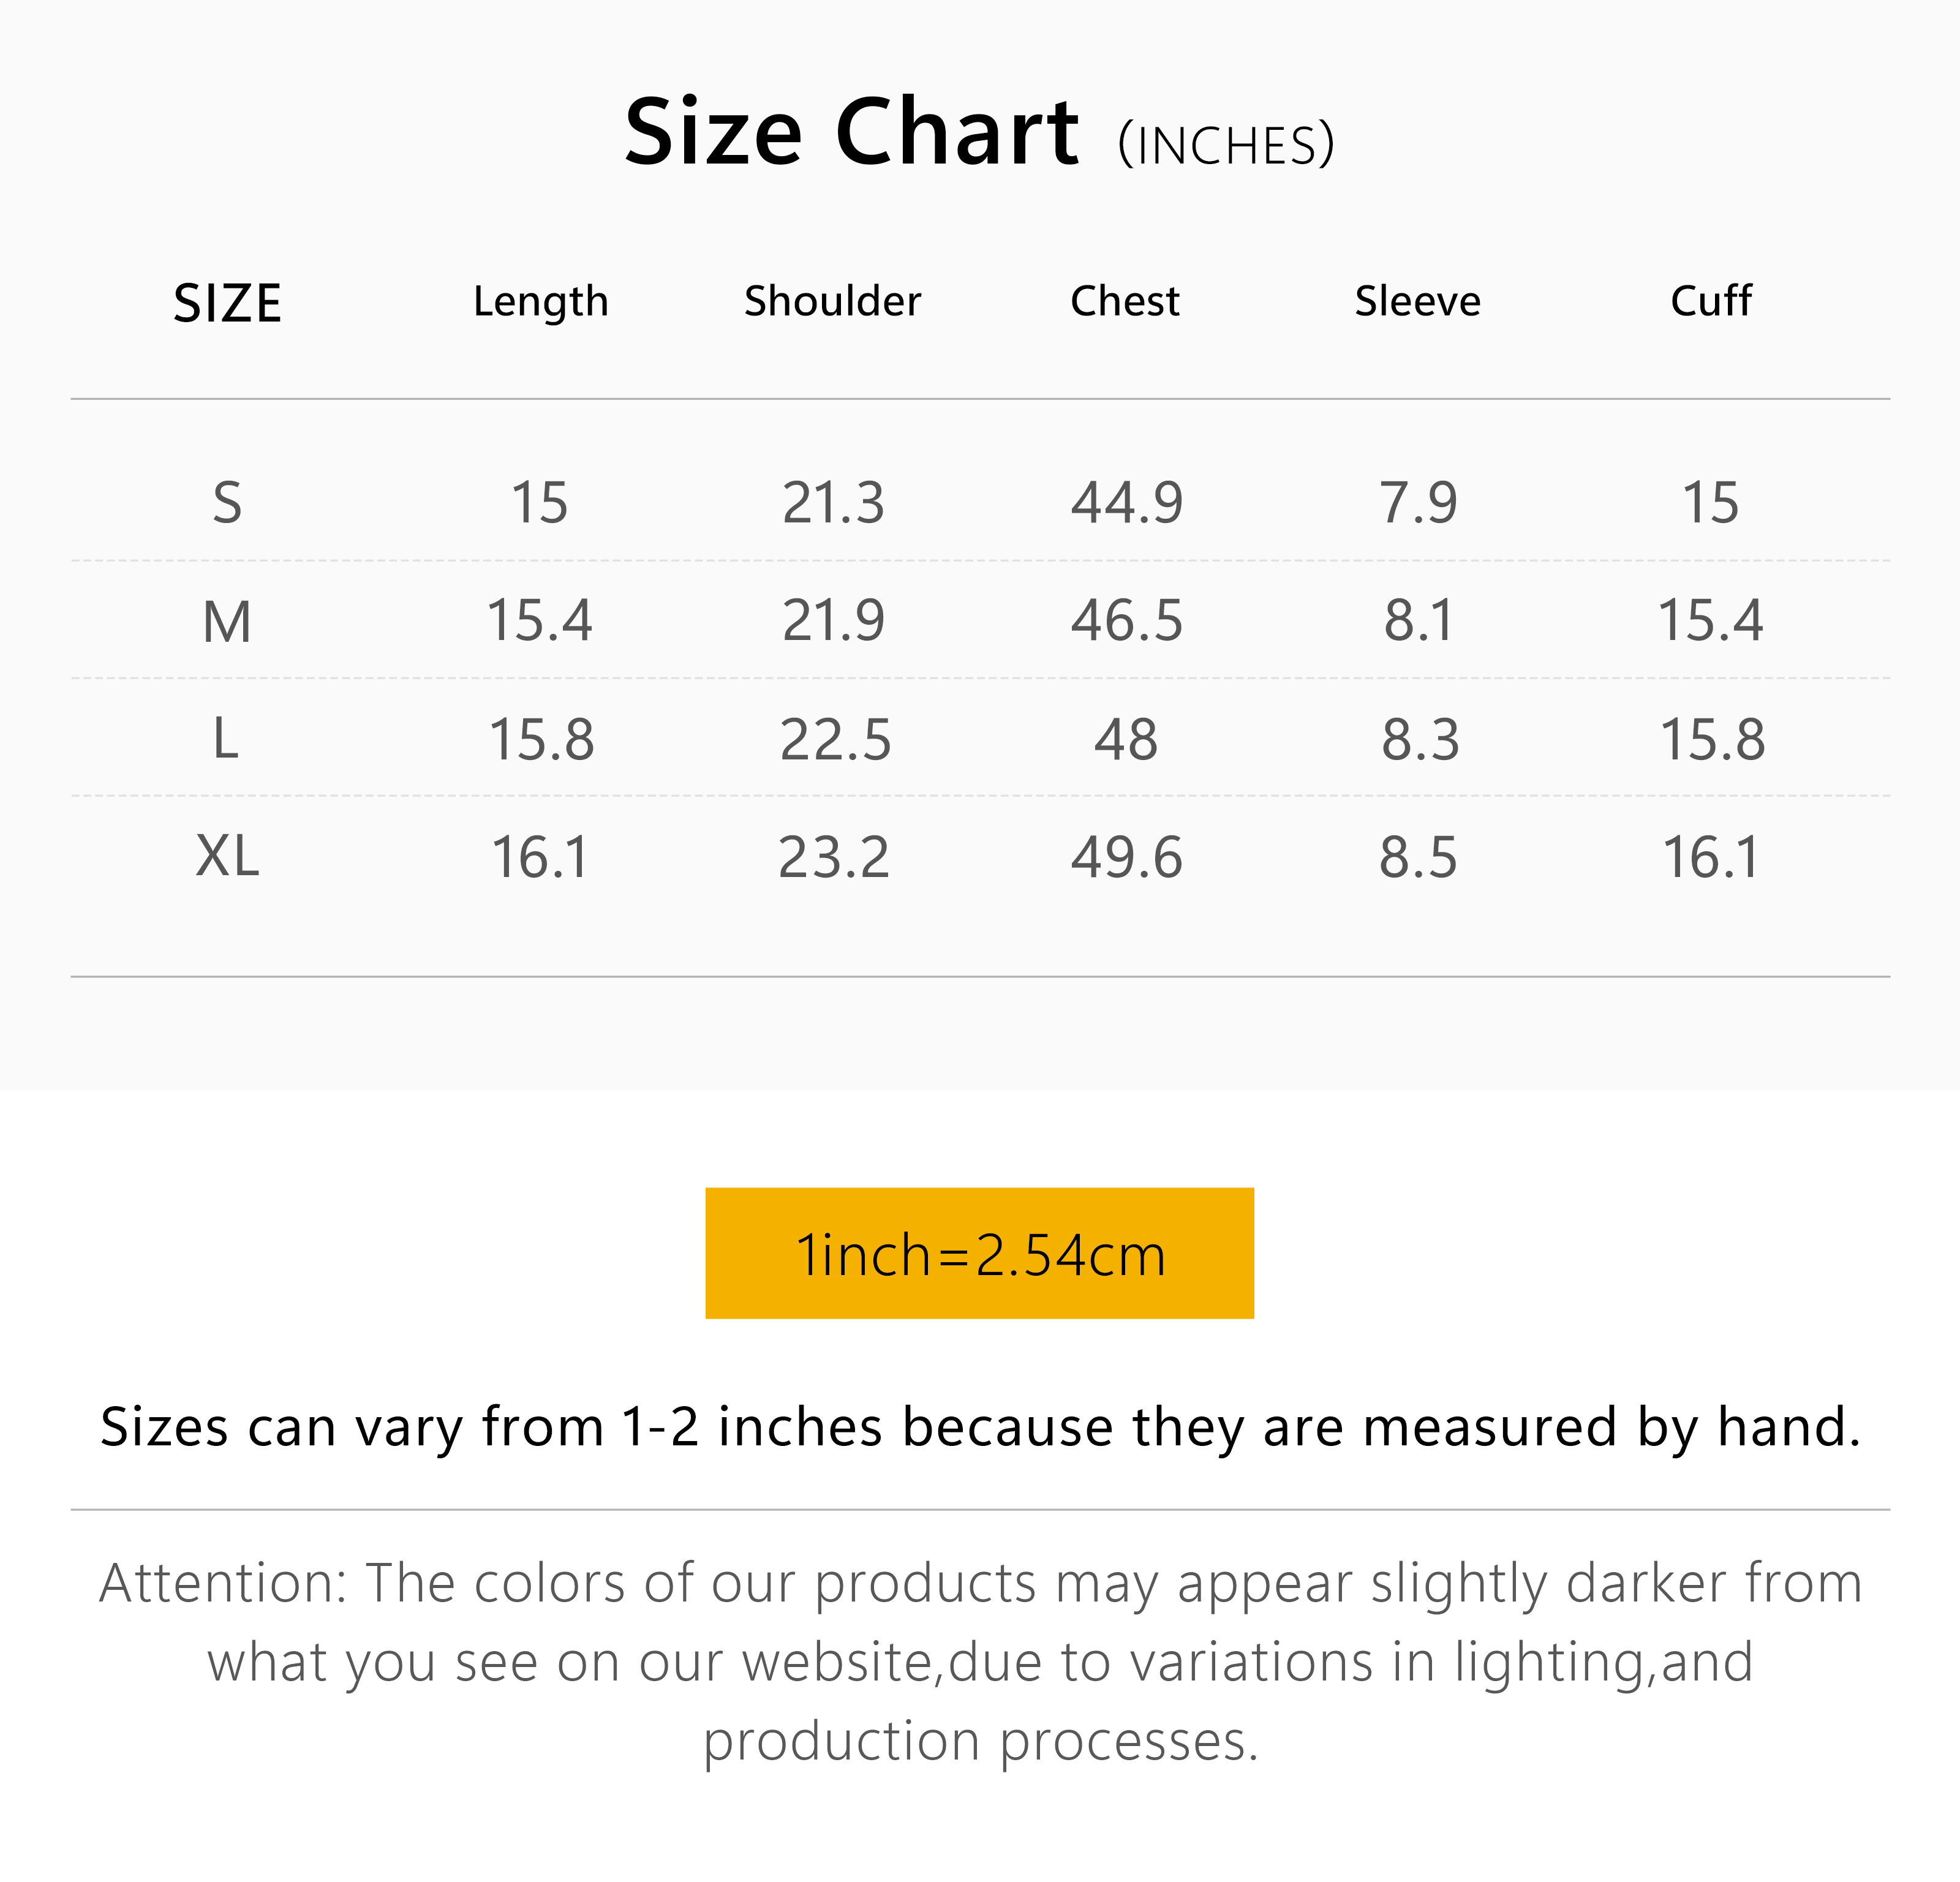Screen dimensions: 1960x1882
Task: Select shoulder value 21.9 for size M
Action: pyautogui.click(x=833, y=620)
